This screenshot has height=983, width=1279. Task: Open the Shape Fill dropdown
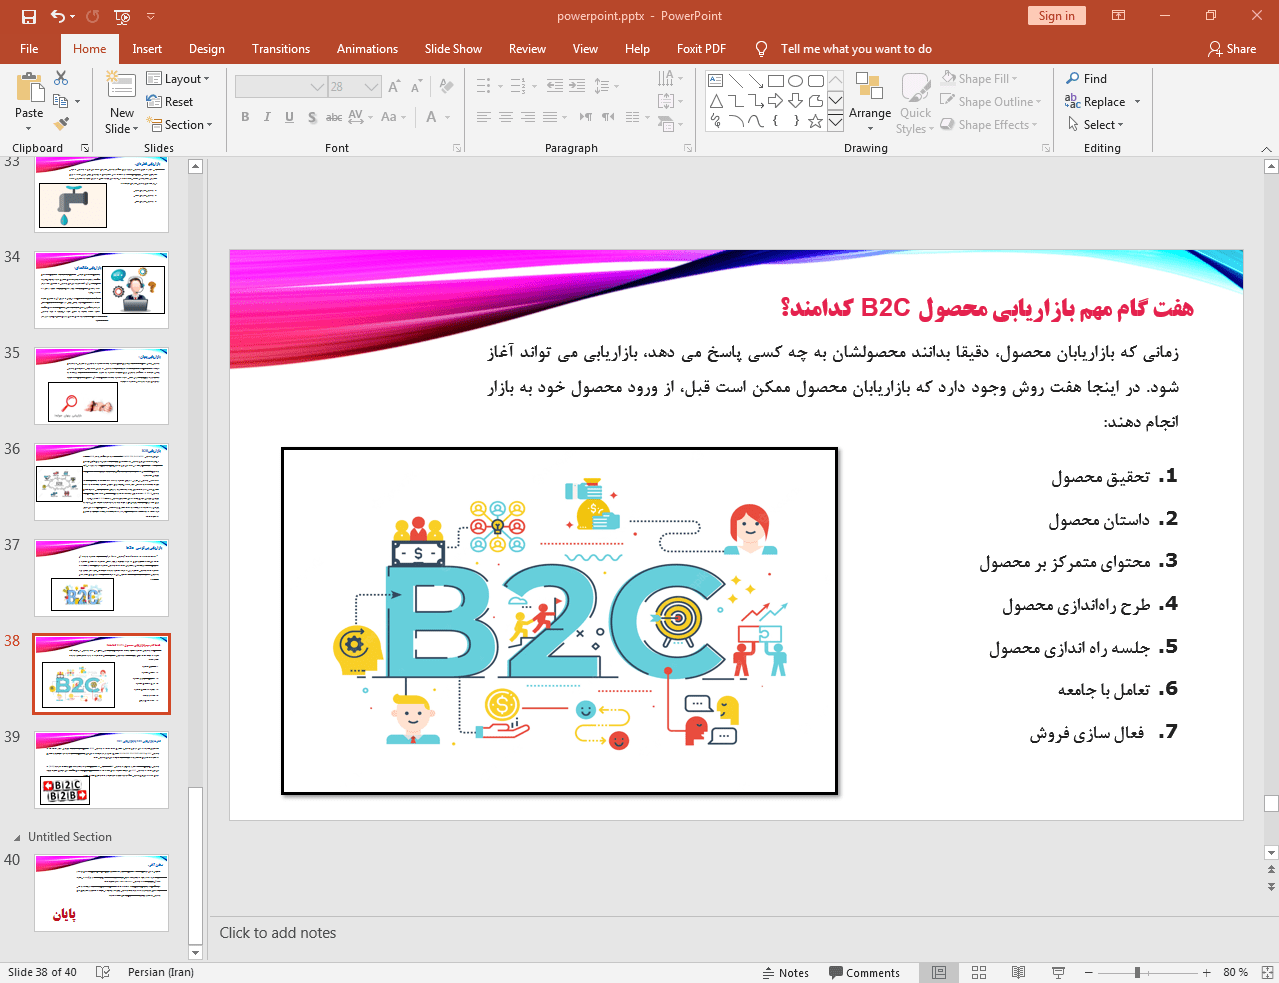(980, 79)
